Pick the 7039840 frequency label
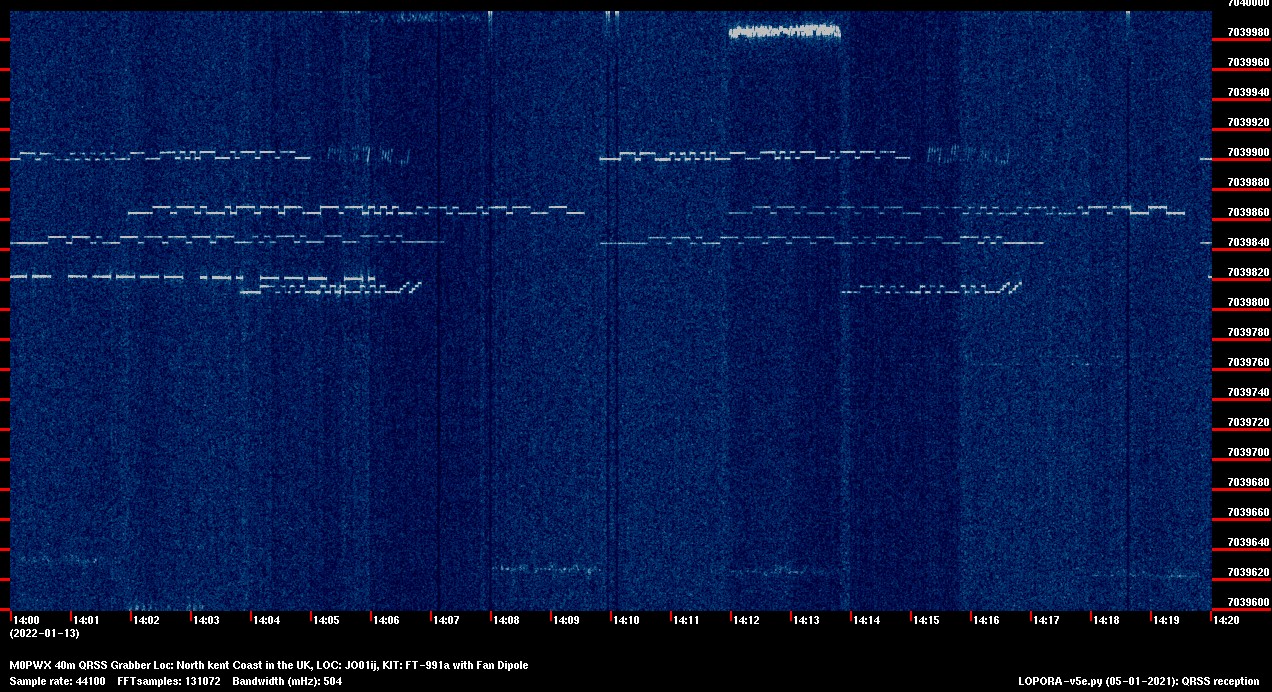 tap(1248, 242)
